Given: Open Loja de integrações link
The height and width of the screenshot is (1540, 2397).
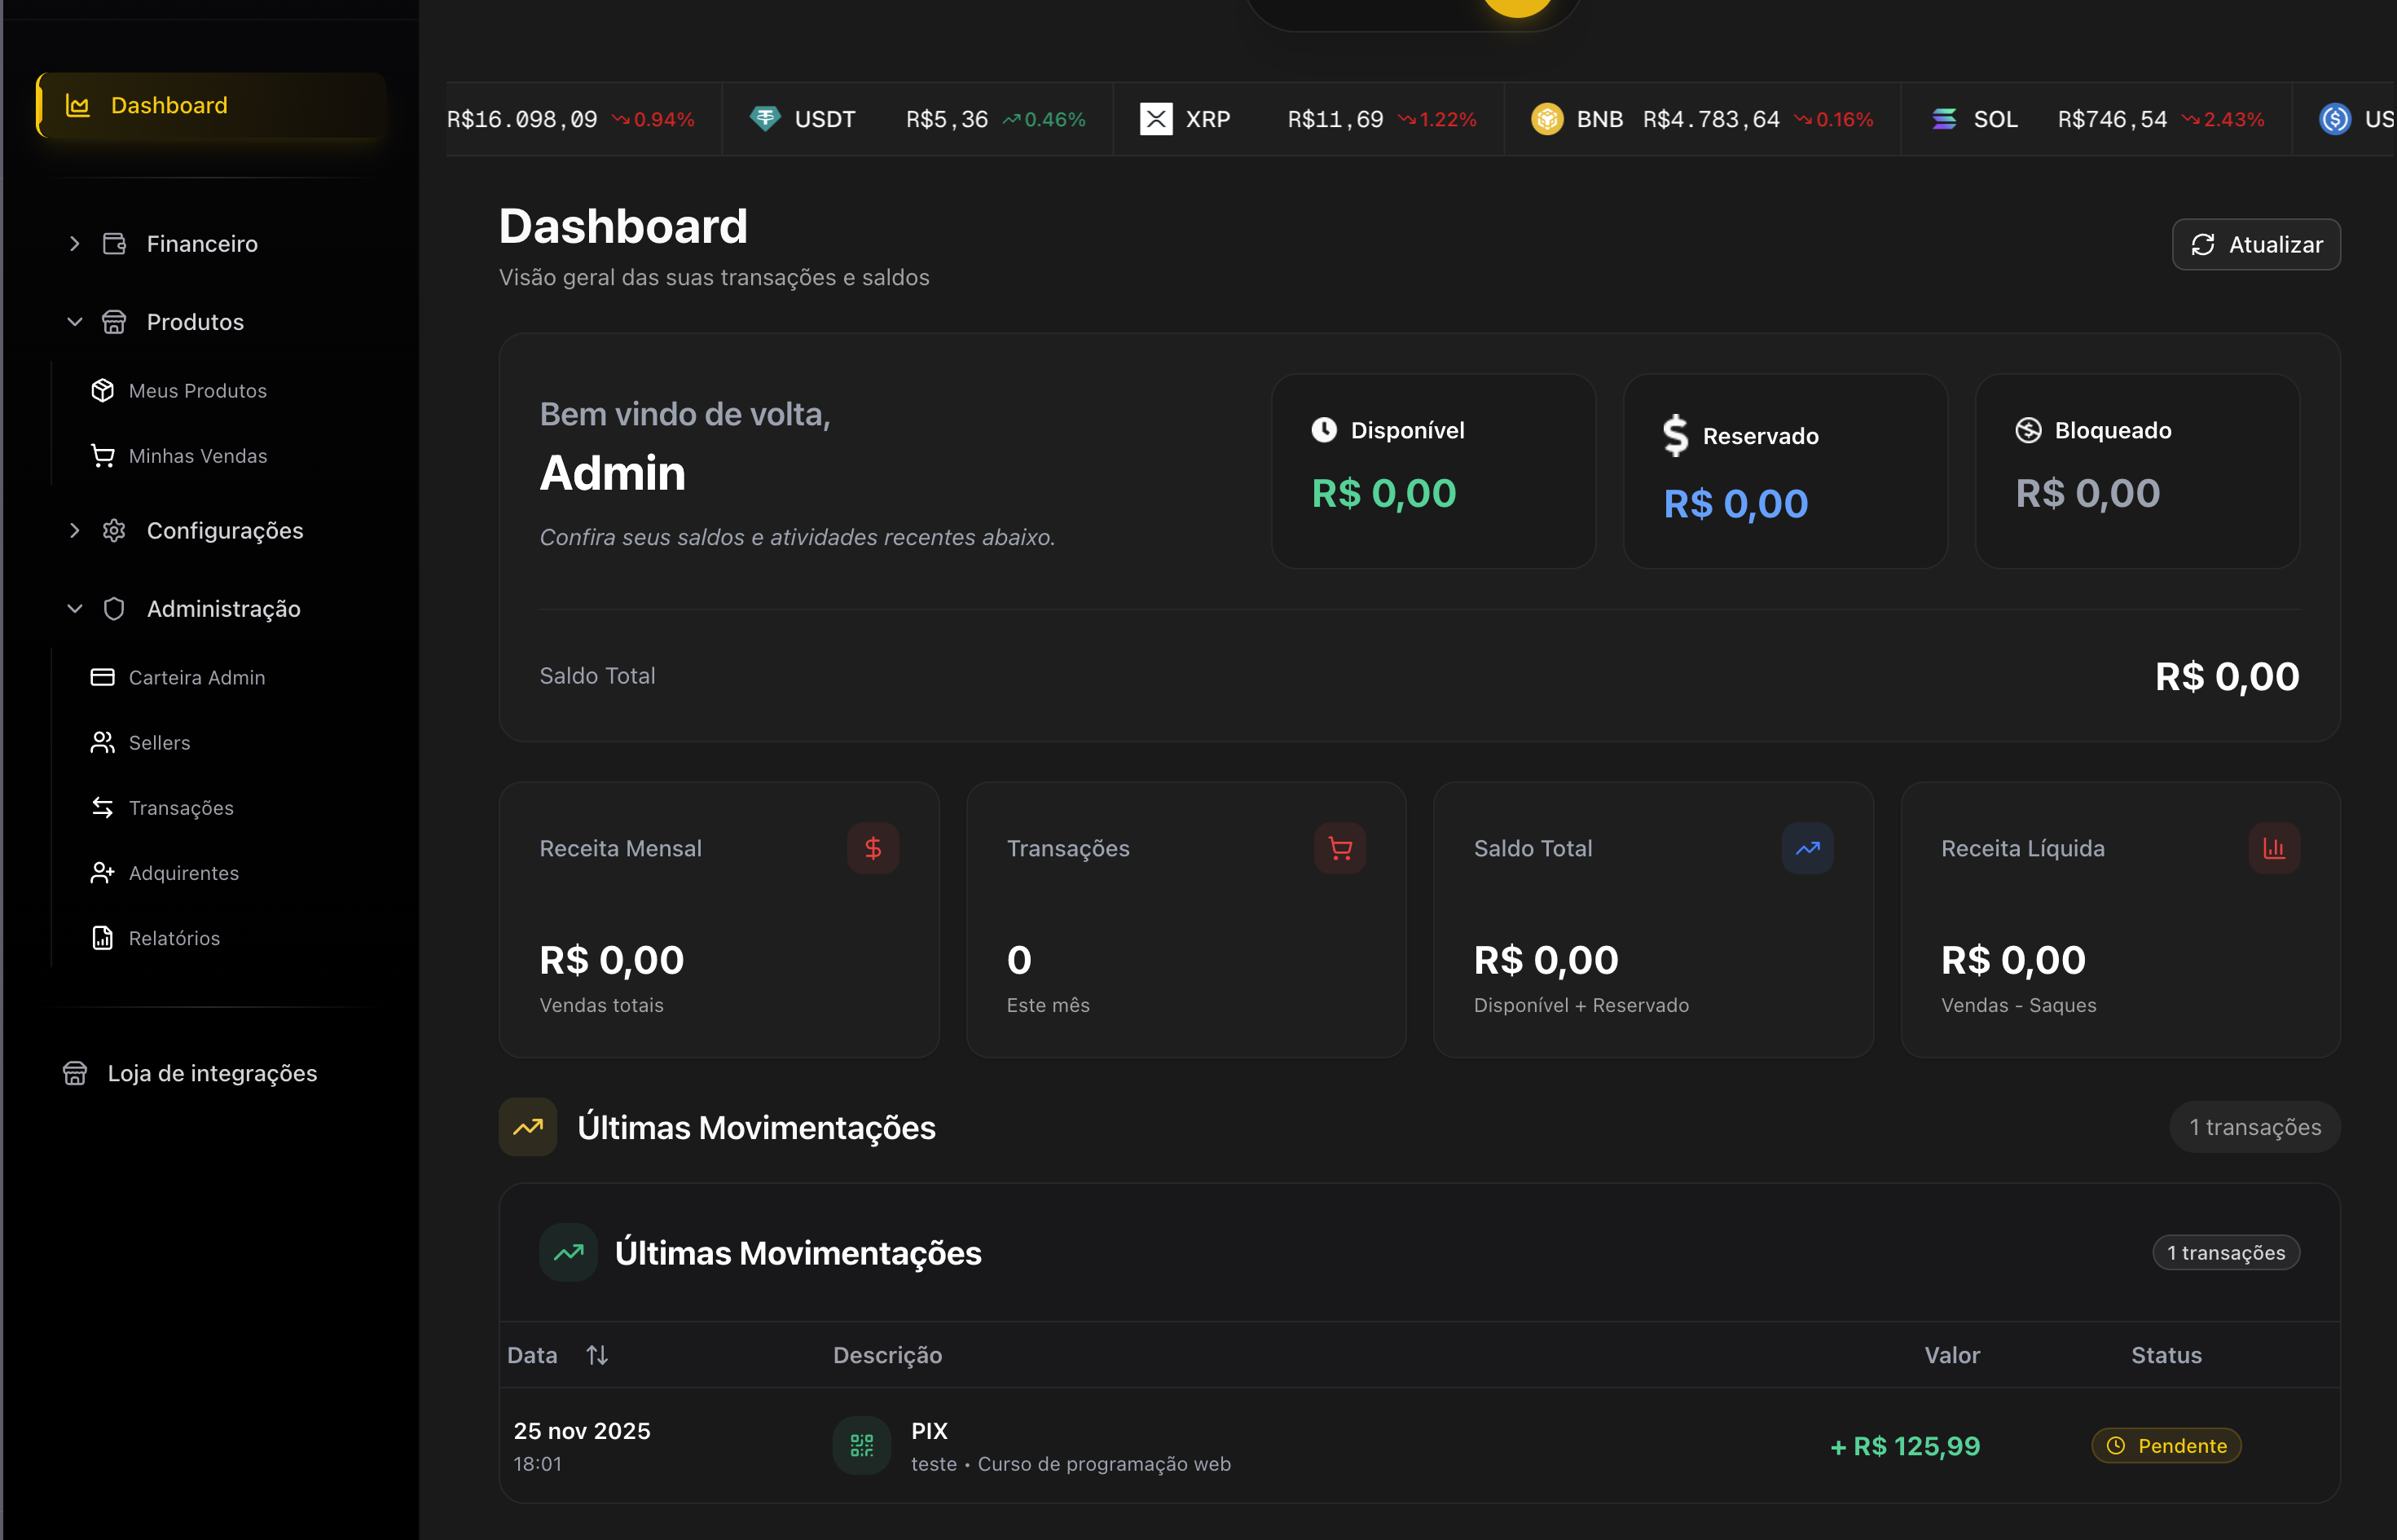Looking at the screenshot, I should tap(211, 1073).
